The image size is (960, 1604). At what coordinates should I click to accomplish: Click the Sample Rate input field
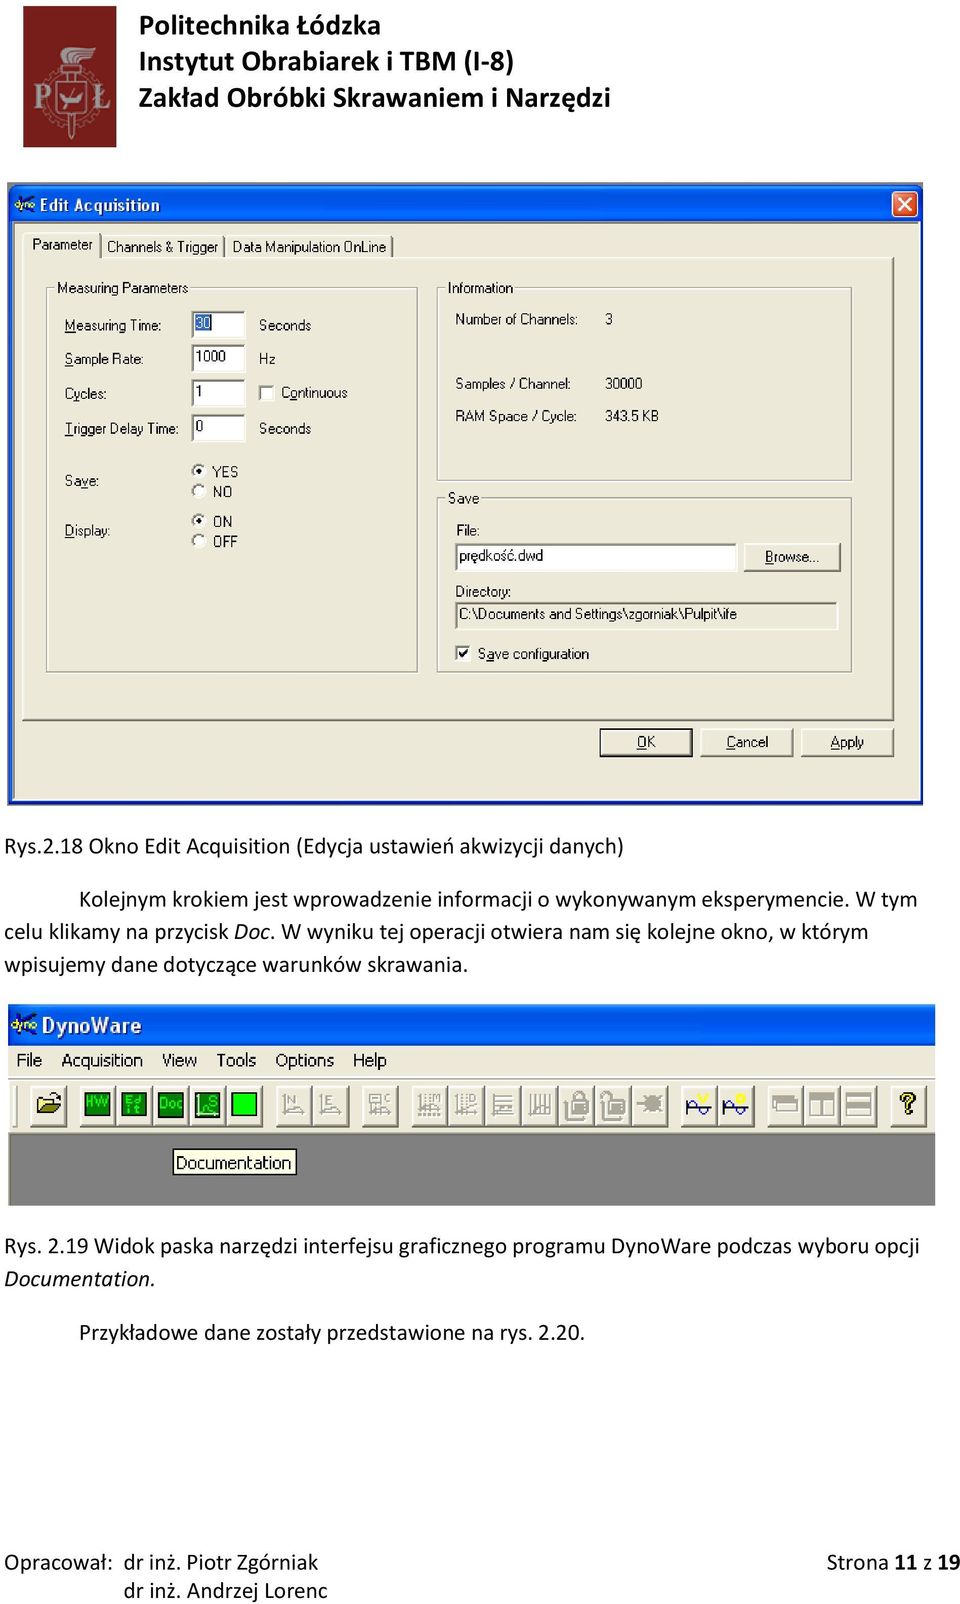pos(218,358)
